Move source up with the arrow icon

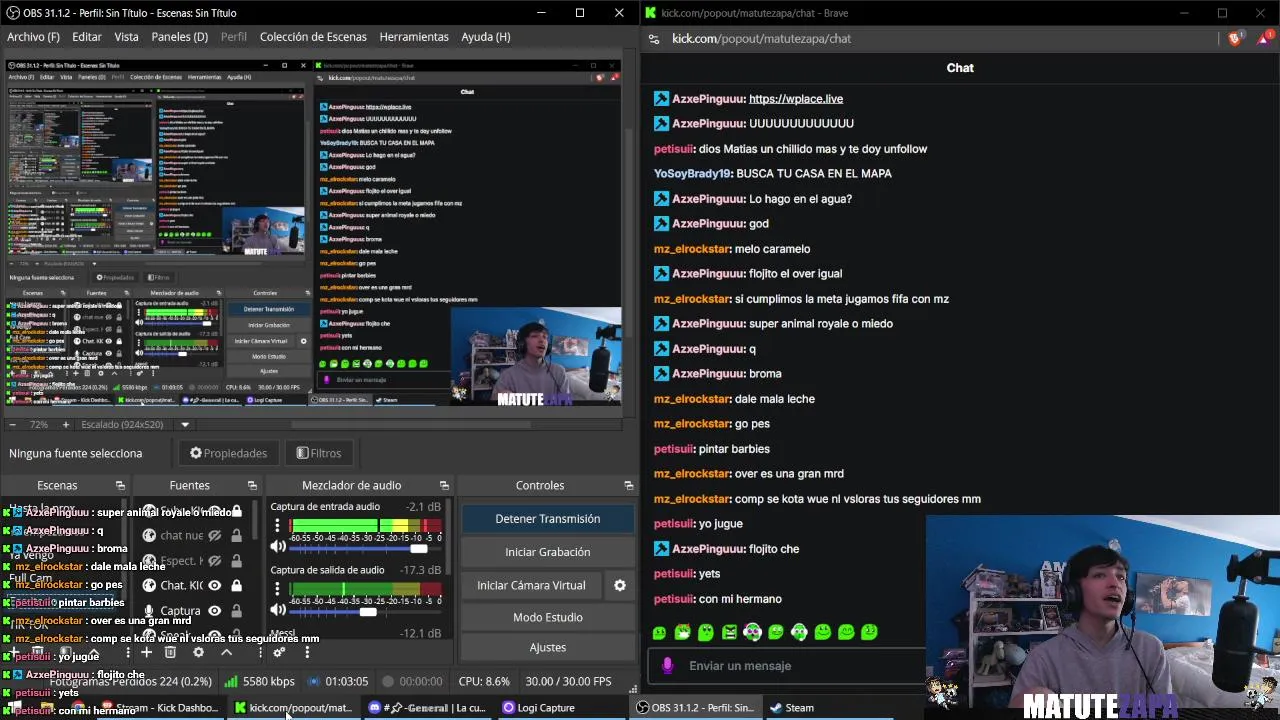coord(226,652)
